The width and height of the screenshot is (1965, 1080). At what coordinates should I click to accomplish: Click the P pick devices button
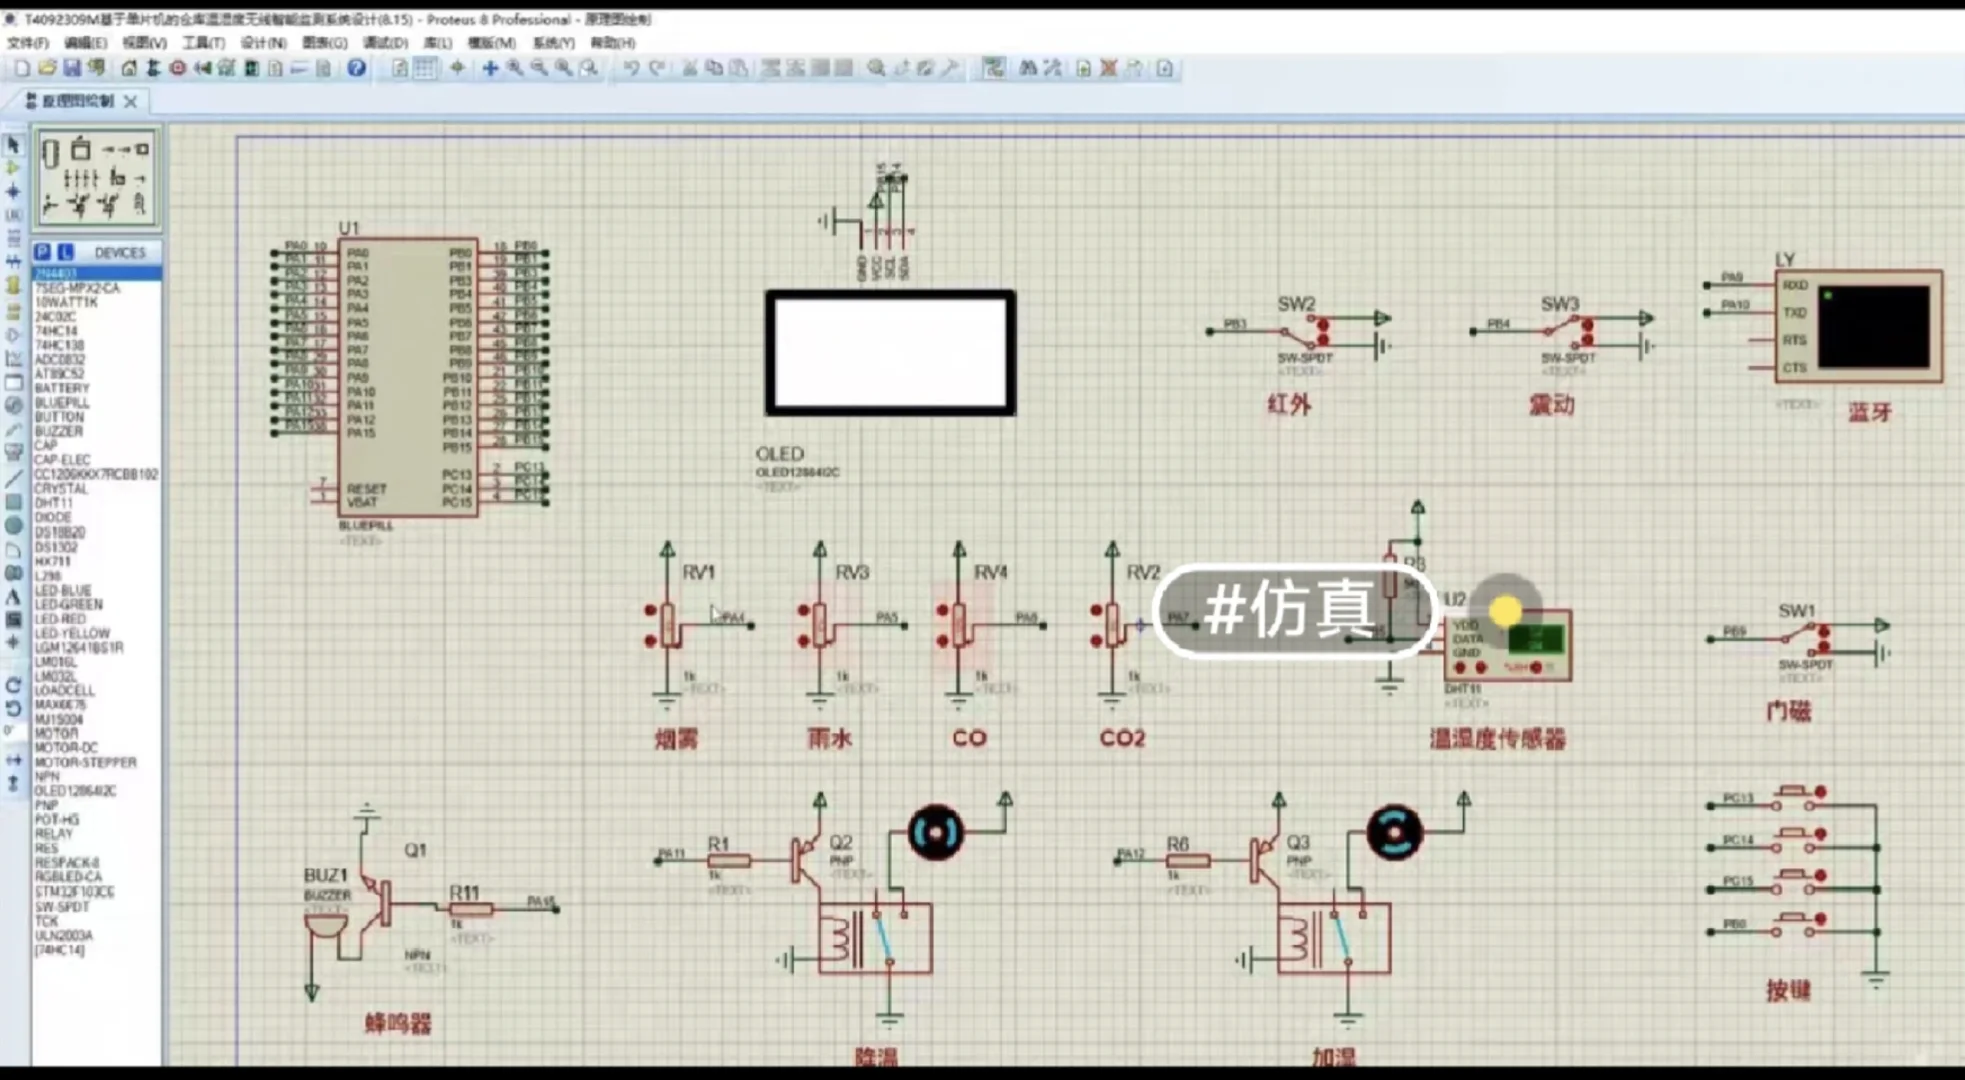pyautogui.click(x=42, y=252)
